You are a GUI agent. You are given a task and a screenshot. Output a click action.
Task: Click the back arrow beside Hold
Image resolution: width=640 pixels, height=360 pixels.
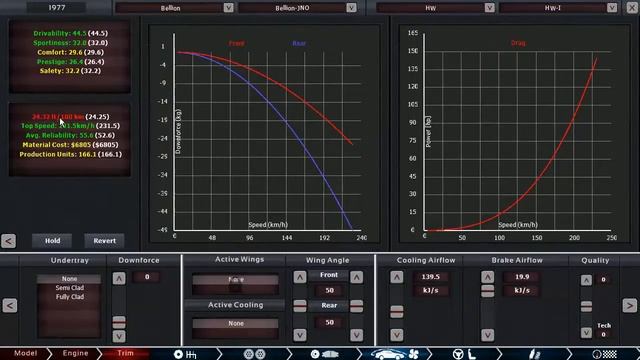9,241
